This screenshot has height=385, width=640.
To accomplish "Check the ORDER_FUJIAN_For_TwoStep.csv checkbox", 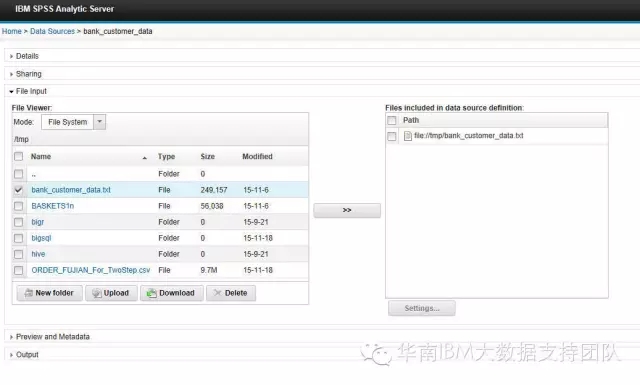I will [18, 270].
